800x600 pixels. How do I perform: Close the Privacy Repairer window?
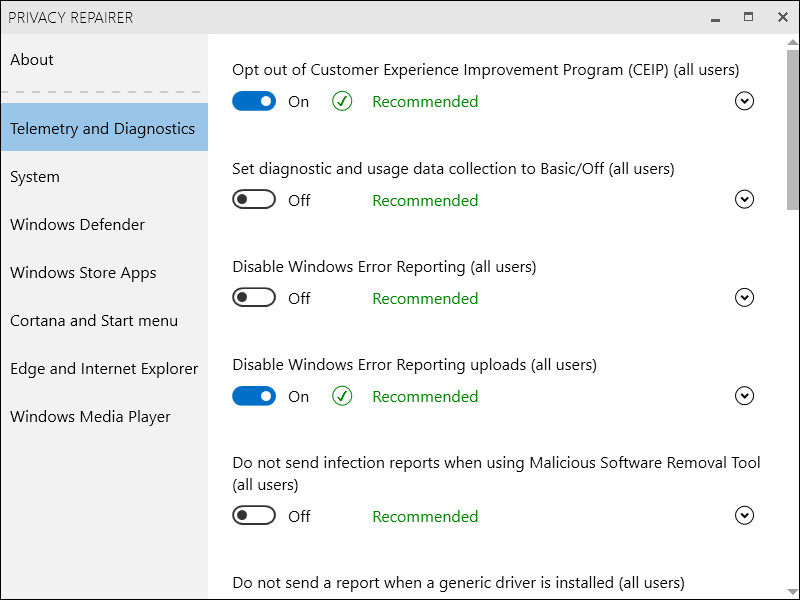tap(781, 17)
